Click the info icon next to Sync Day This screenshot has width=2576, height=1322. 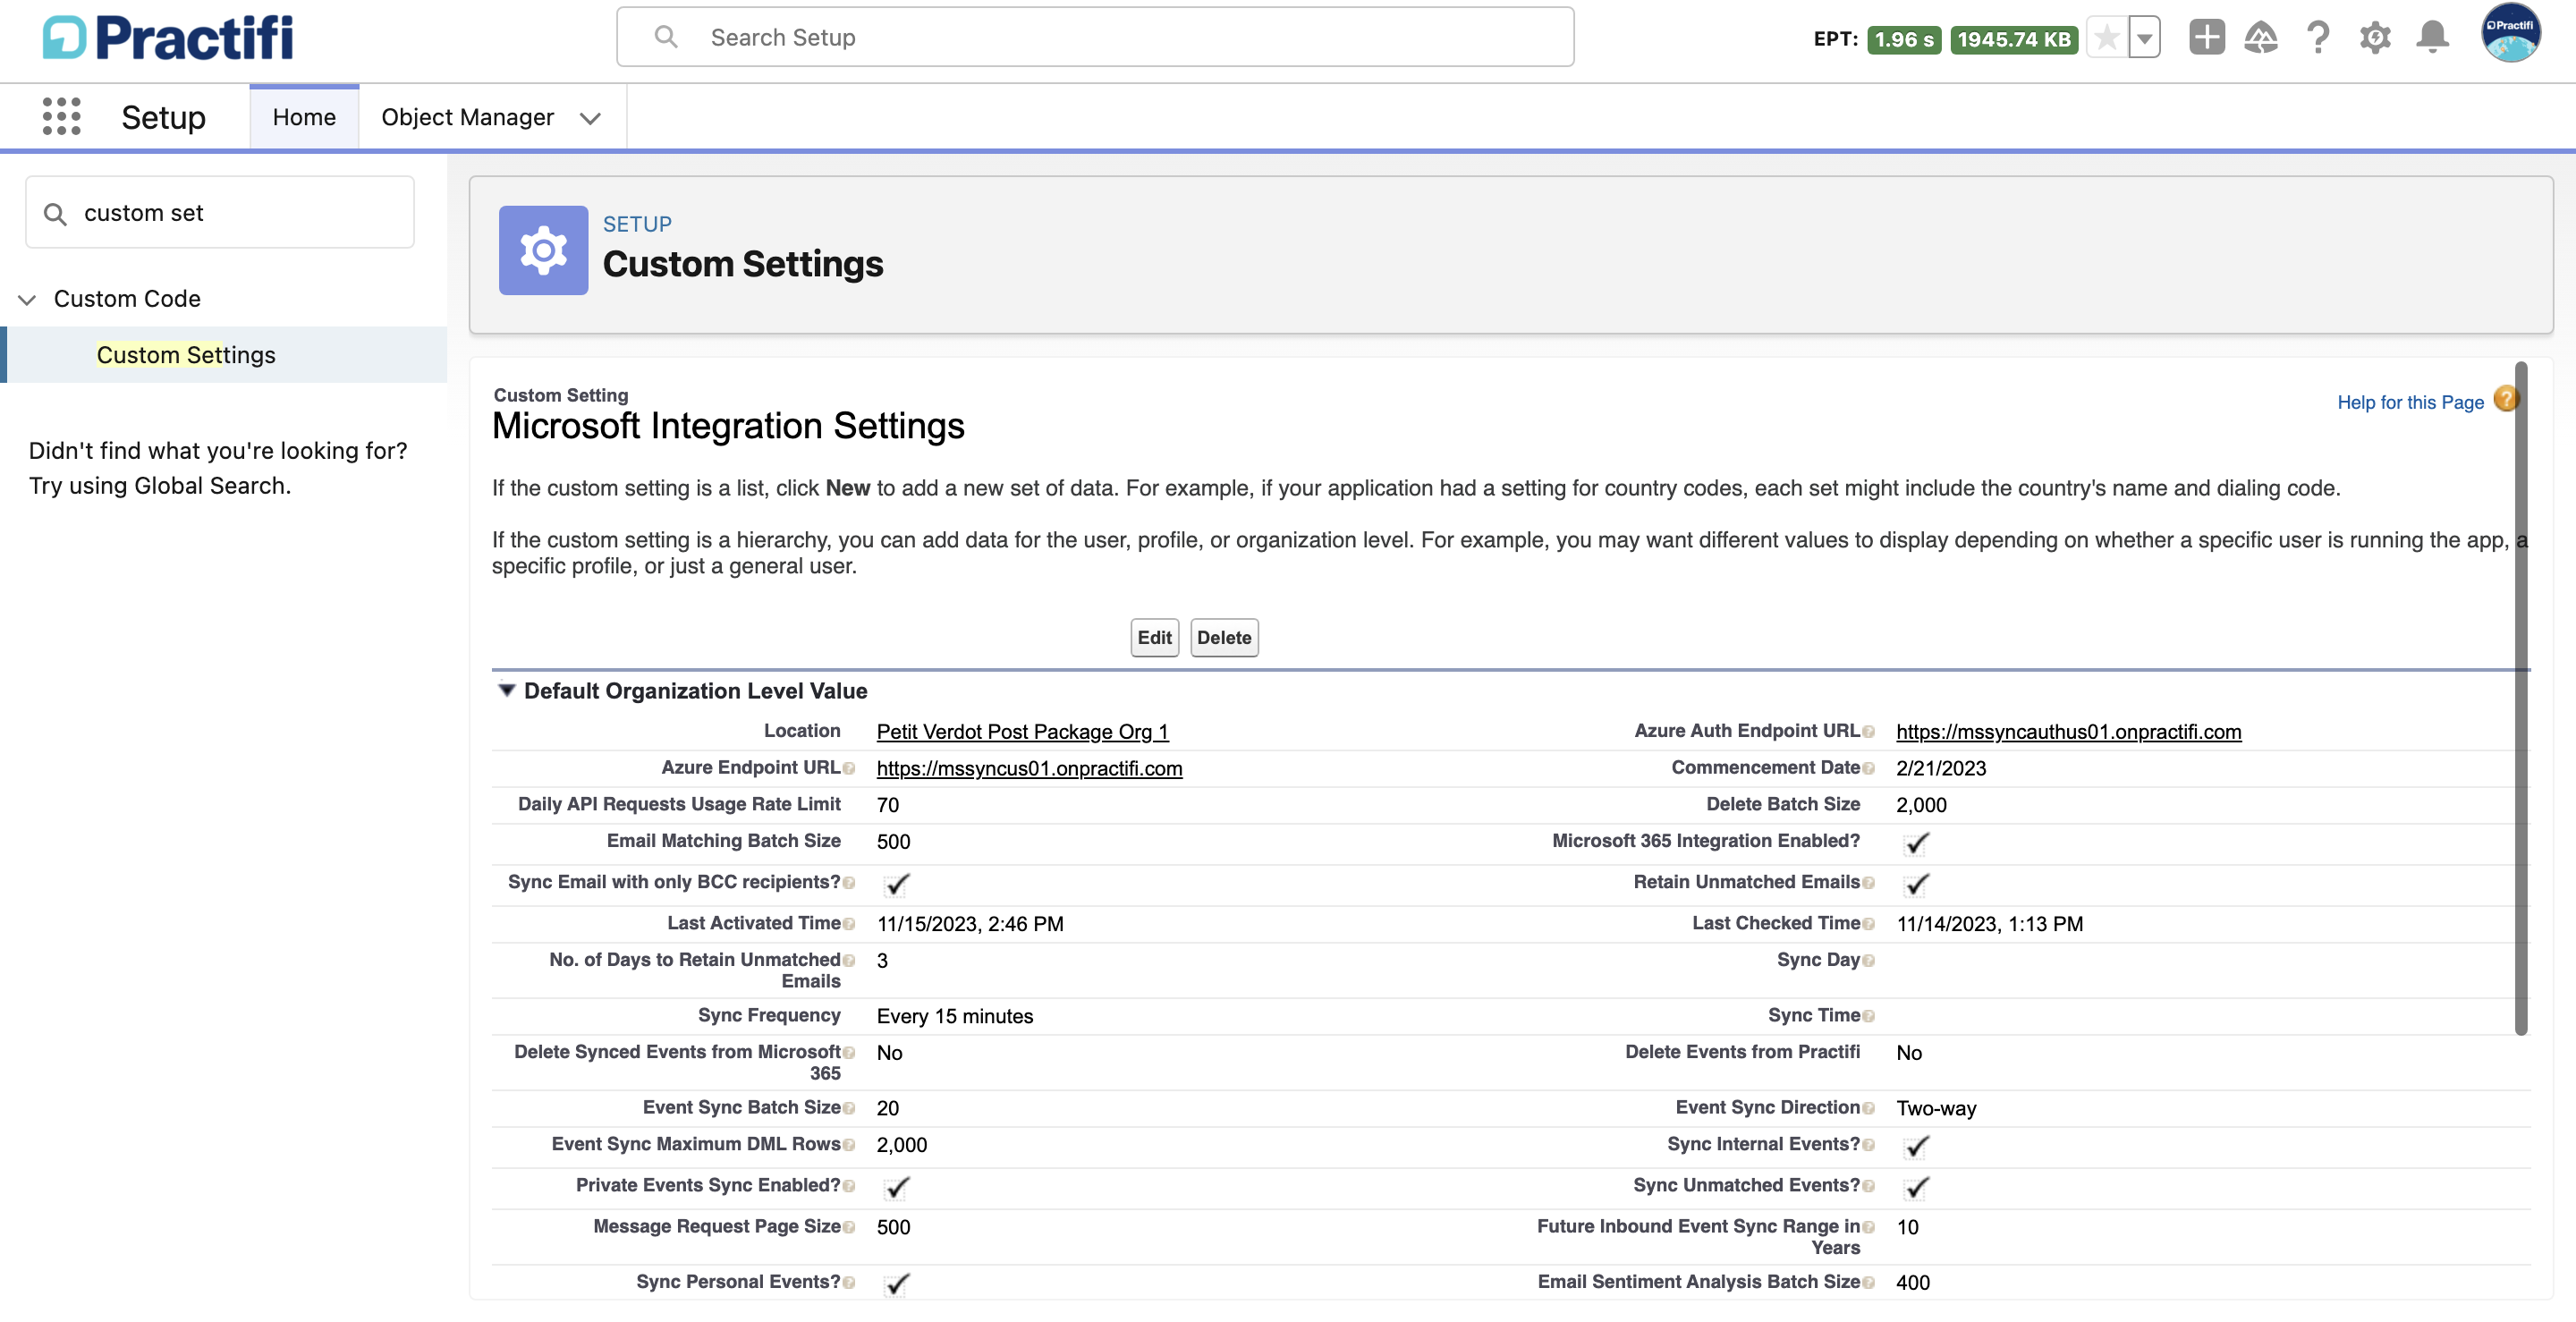1868,961
